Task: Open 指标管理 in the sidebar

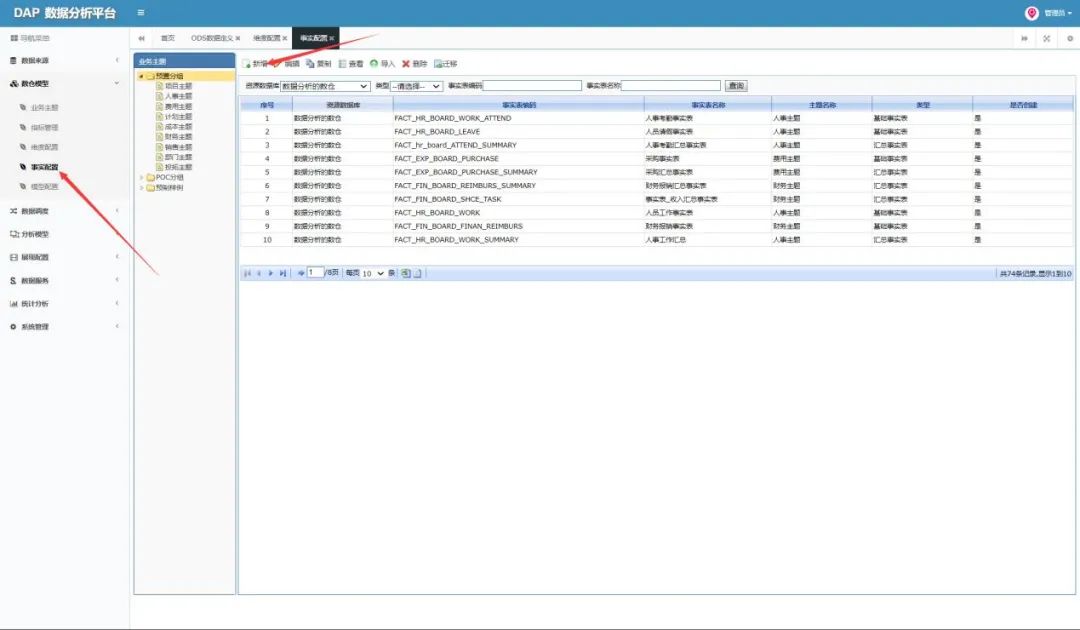Action: tap(44, 127)
